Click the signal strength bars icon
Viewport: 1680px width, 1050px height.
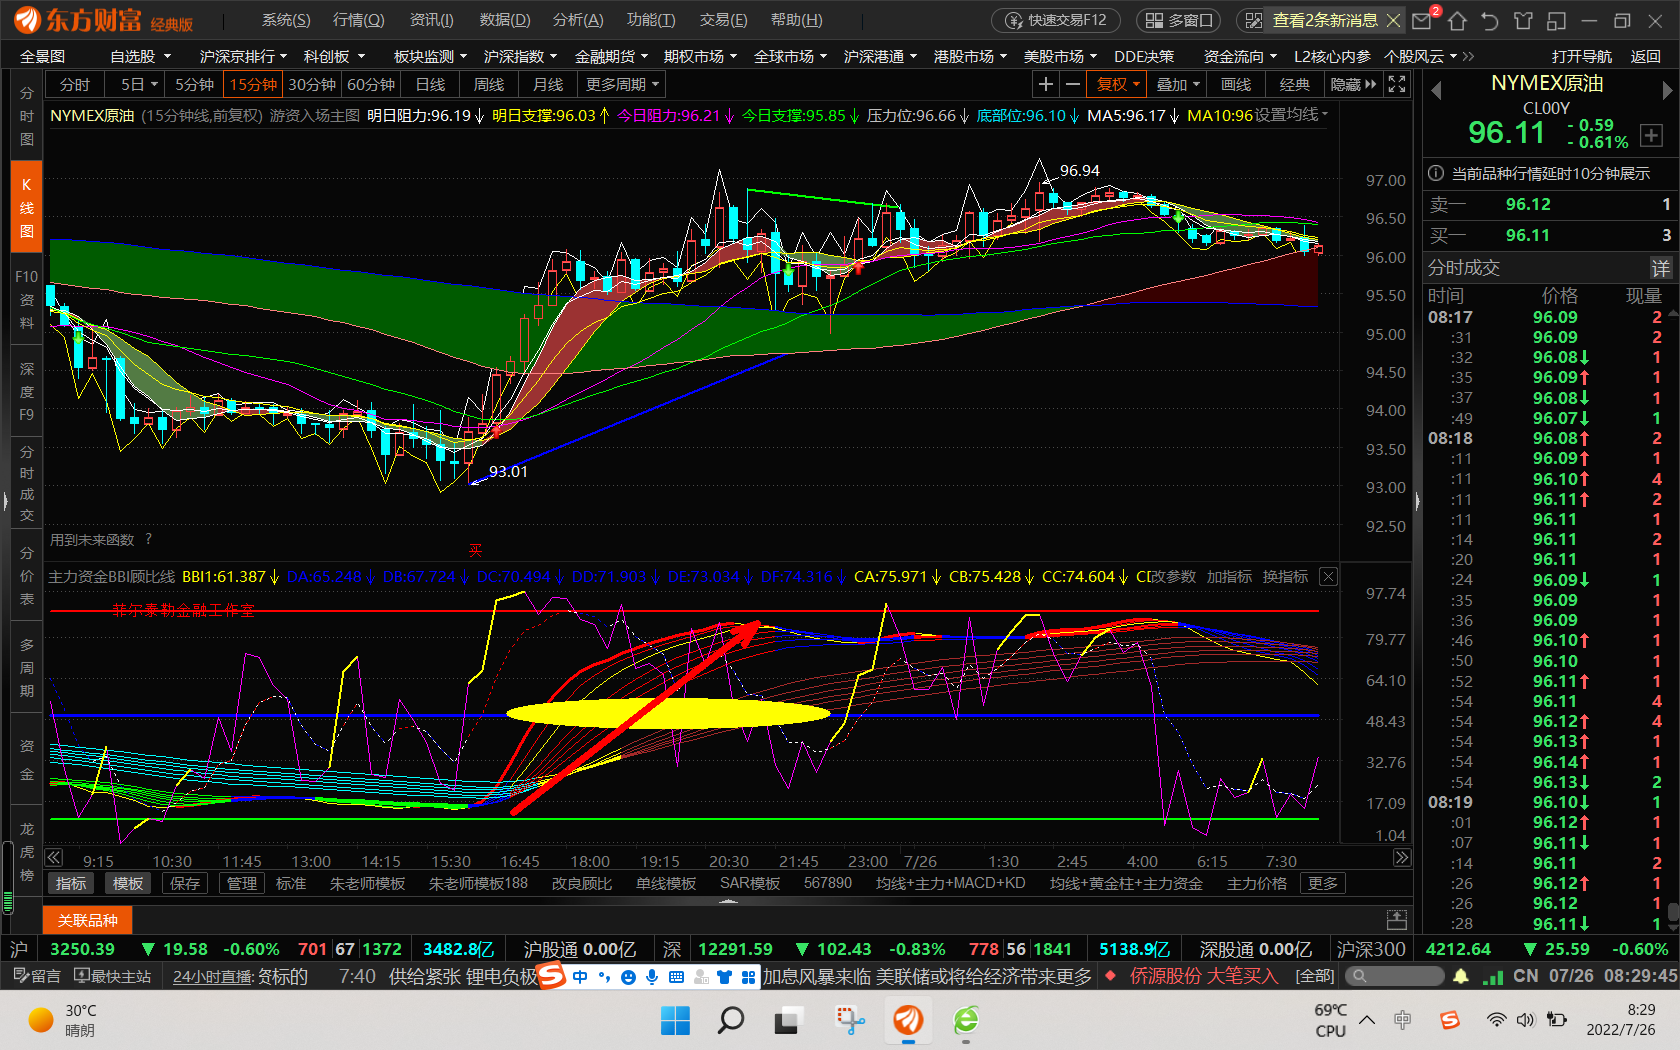coord(1493,976)
